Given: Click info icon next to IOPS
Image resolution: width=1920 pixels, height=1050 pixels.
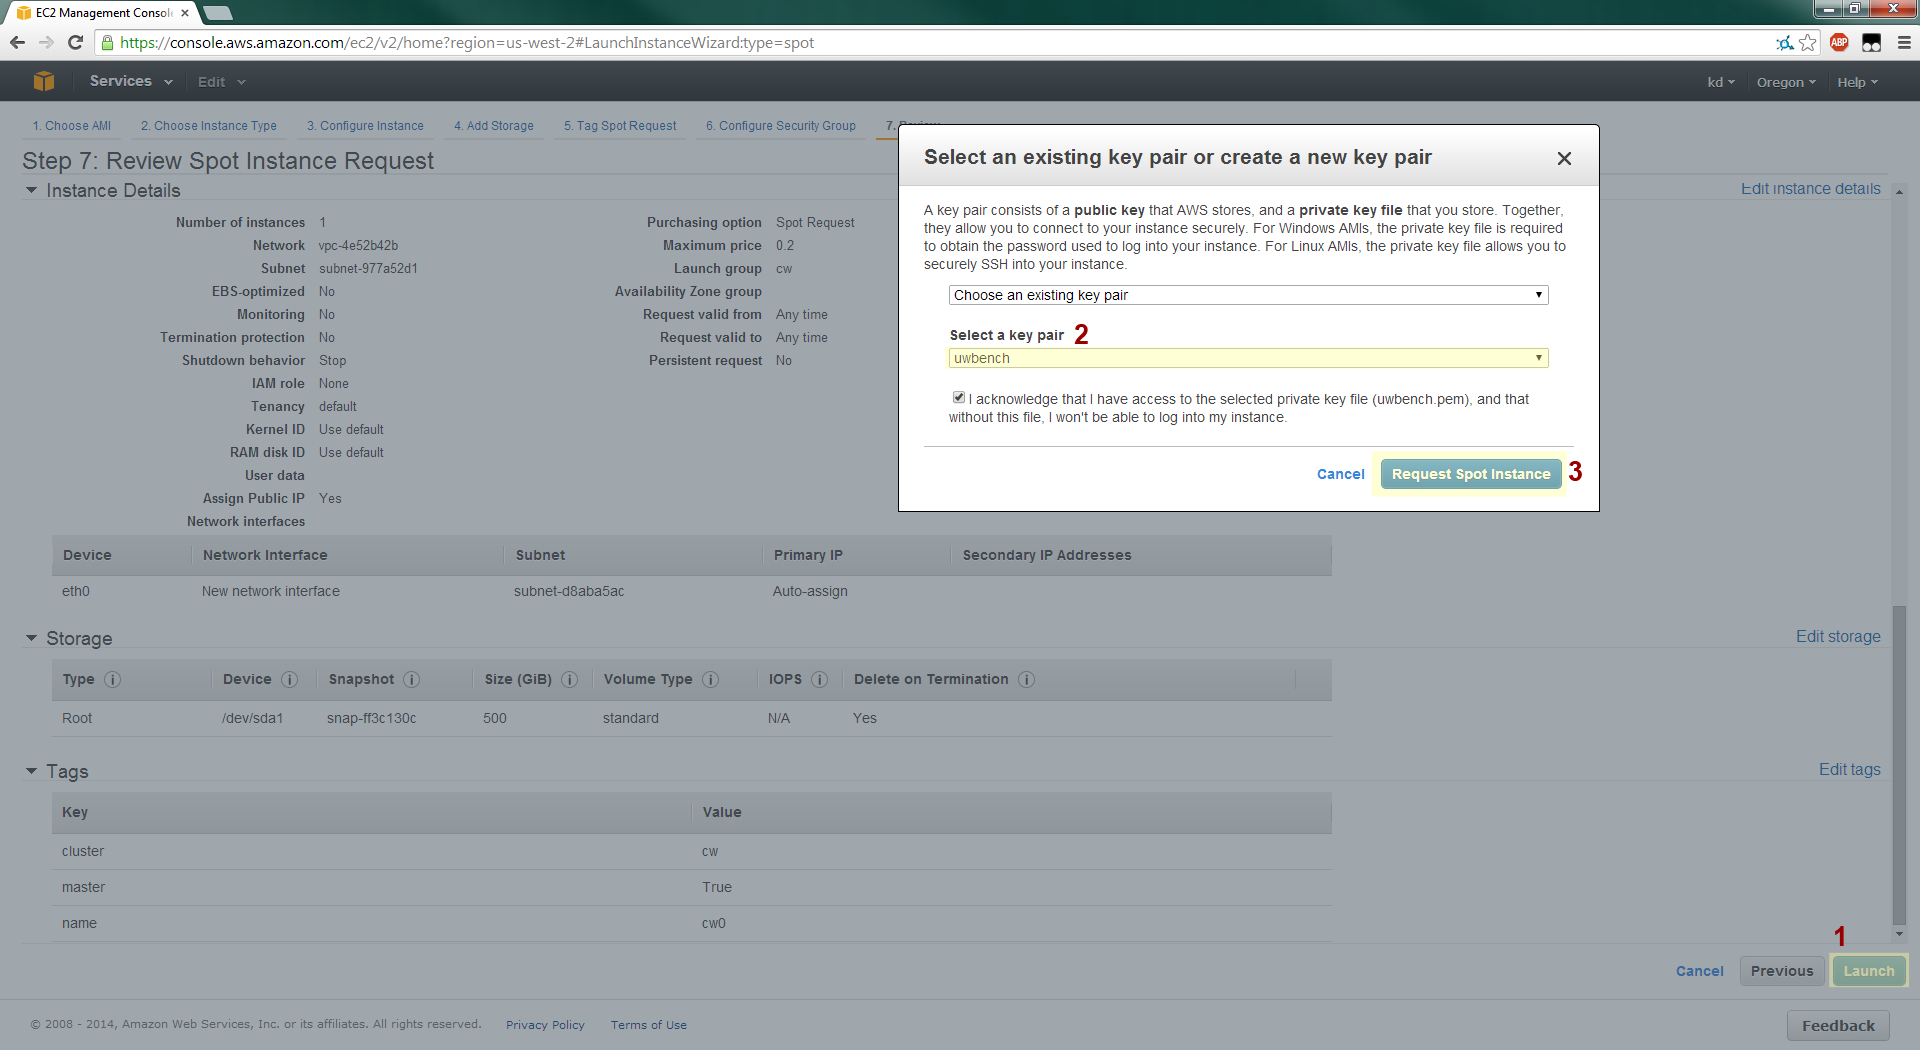Looking at the screenshot, I should click(819, 679).
